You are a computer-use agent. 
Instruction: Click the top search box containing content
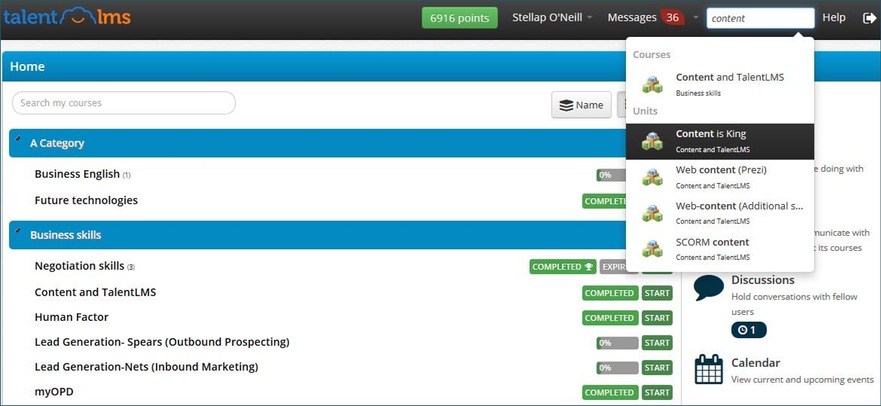tap(760, 18)
